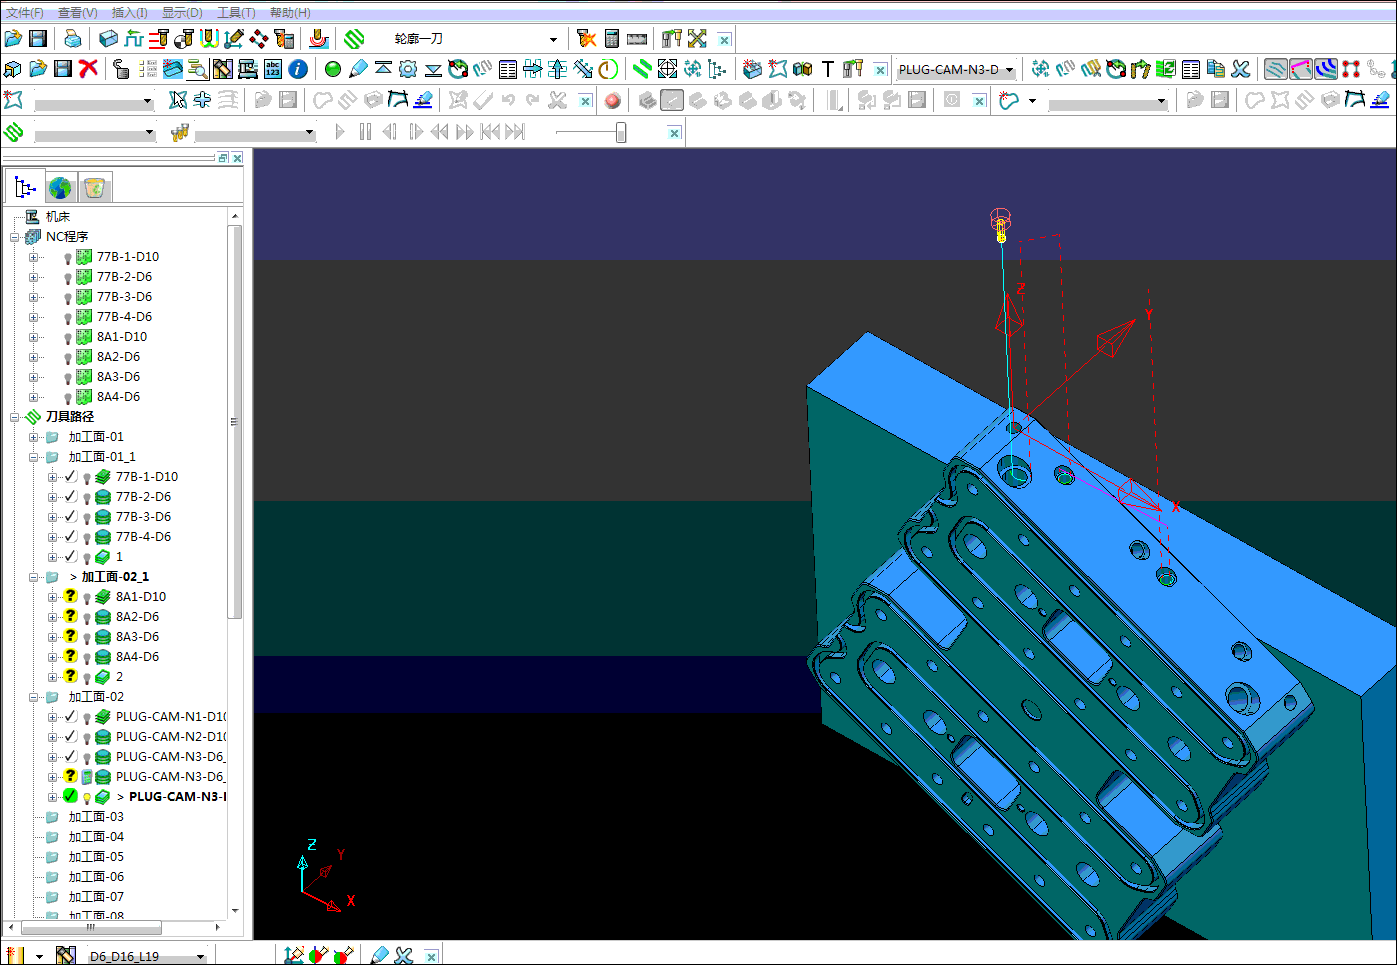
Task: Click the calculator icon
Action: (x=612, y=38)
